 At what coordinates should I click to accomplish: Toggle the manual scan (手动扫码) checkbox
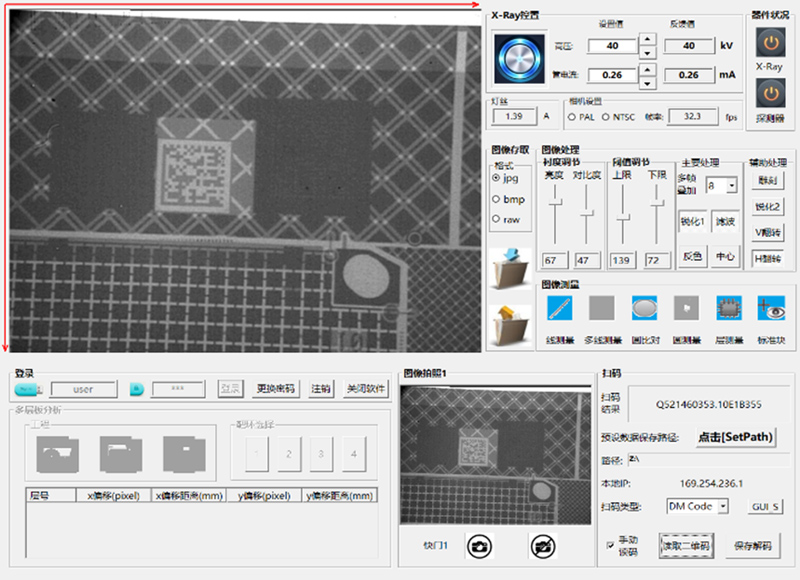click(x=611, y=545)
